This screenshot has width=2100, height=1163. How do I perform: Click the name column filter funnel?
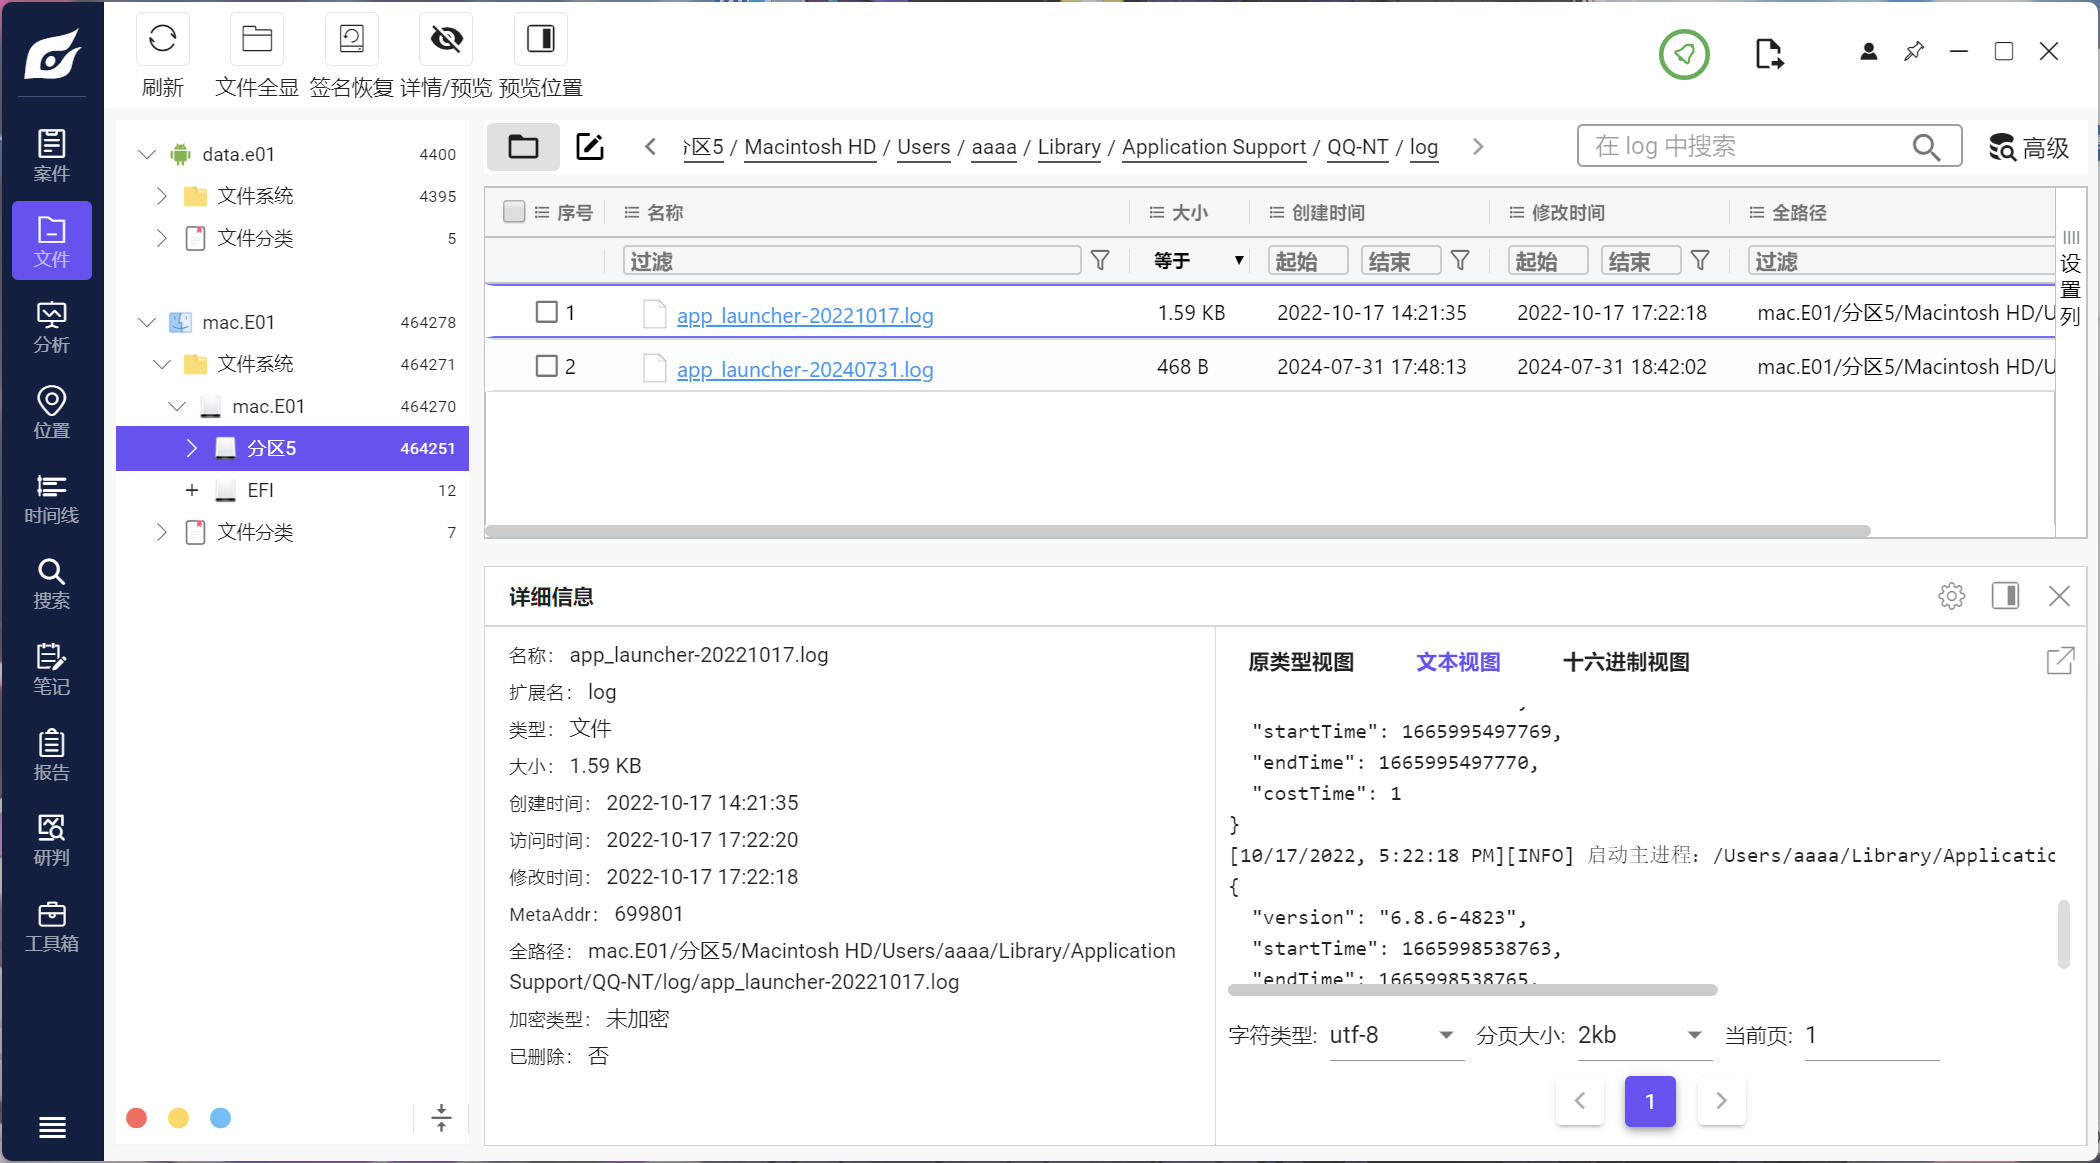[1100, 261]
